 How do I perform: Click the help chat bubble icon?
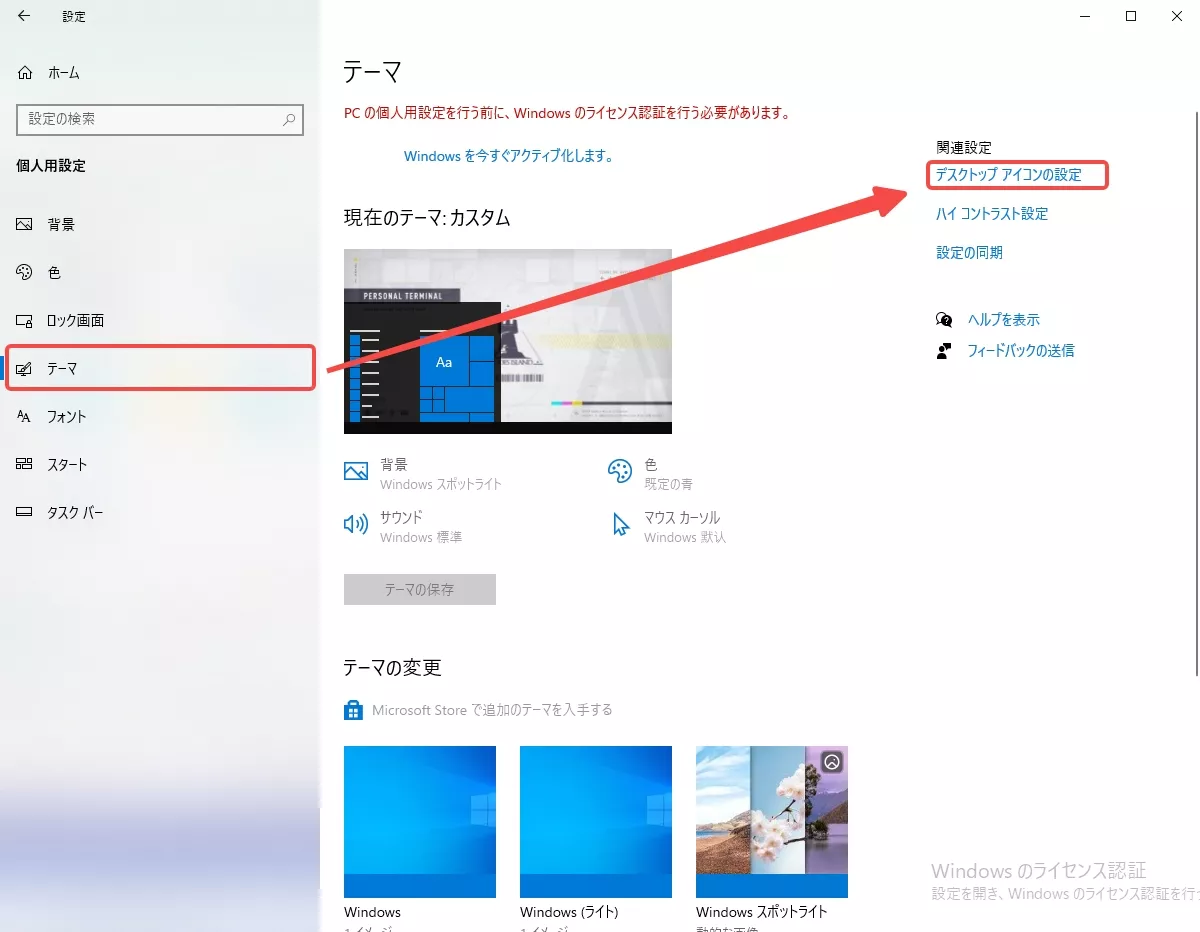click(x=944, y=320)
